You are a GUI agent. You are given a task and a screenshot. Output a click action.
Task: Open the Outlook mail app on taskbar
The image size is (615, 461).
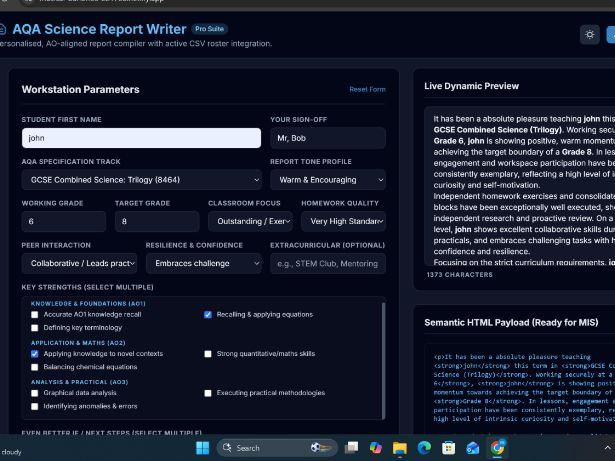(473, 448)
